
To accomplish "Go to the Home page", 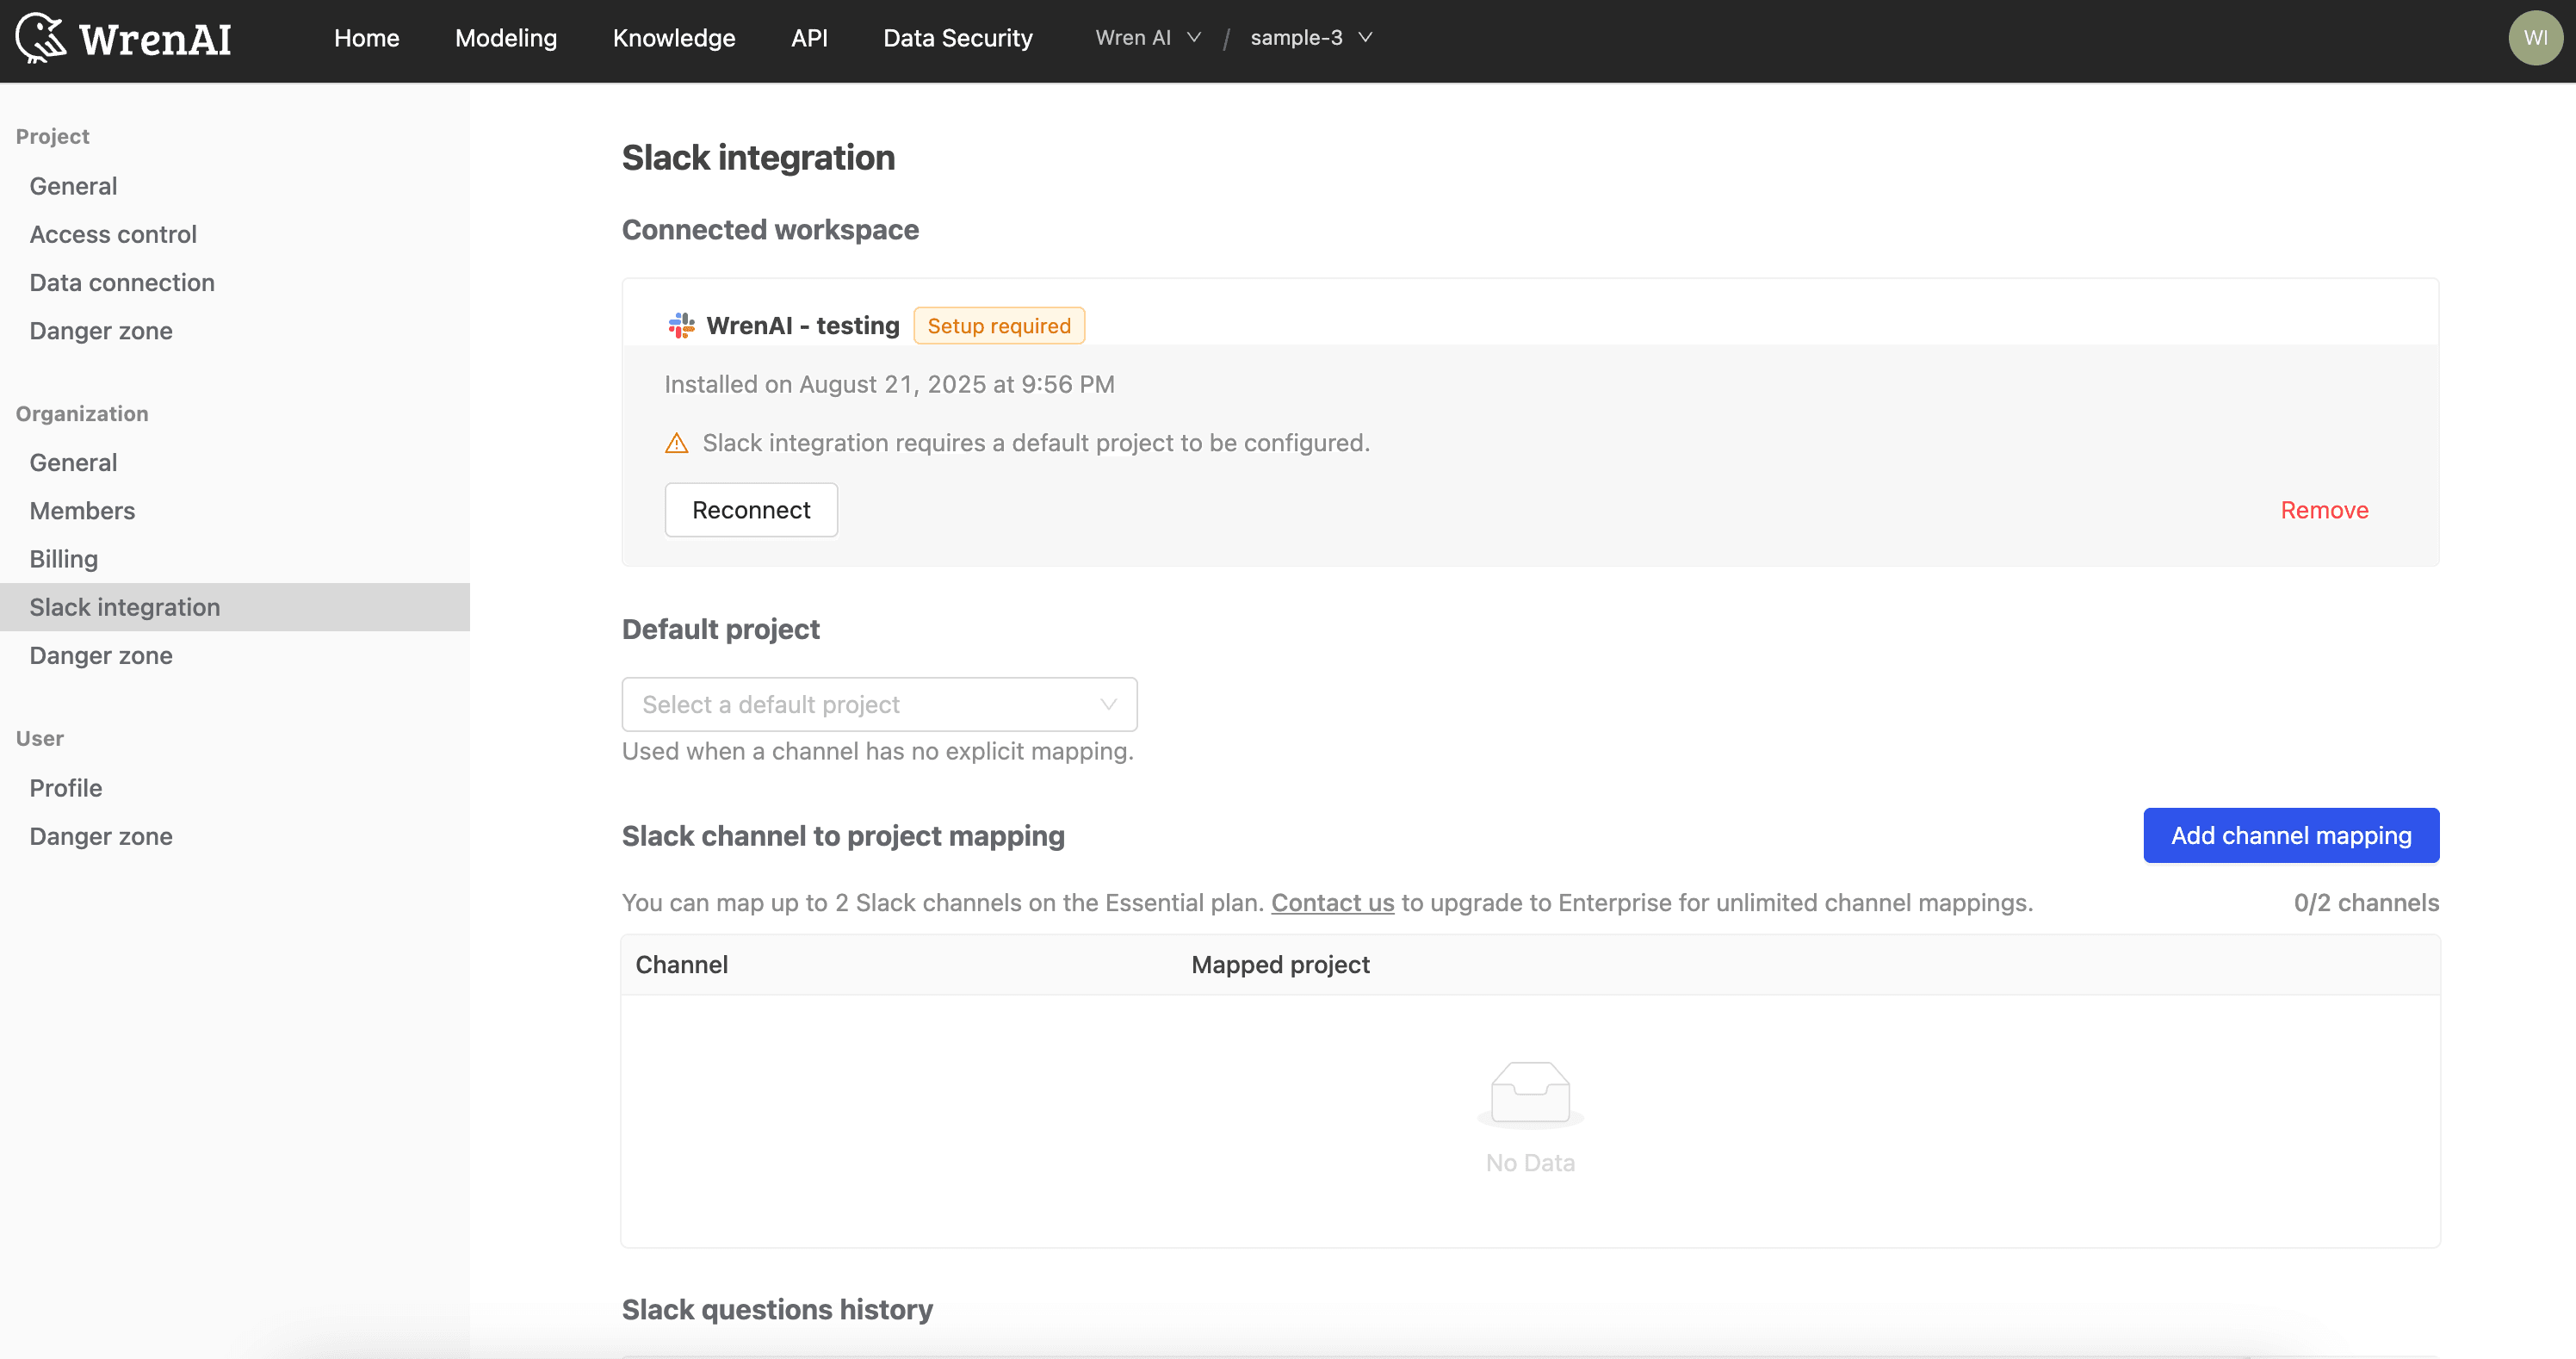I will pyautogui.click(x=366, y=37).
